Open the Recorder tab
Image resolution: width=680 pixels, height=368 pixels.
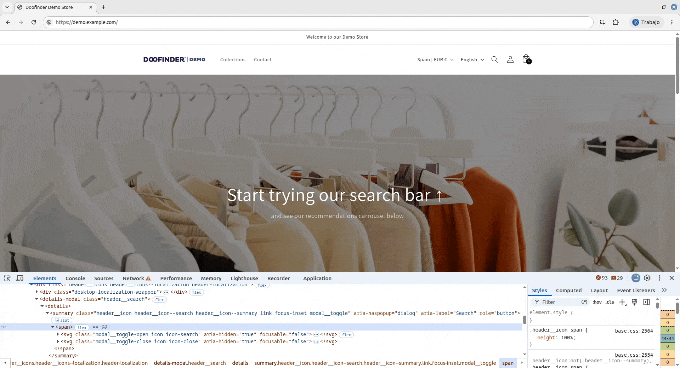click(x=279, y=278)
